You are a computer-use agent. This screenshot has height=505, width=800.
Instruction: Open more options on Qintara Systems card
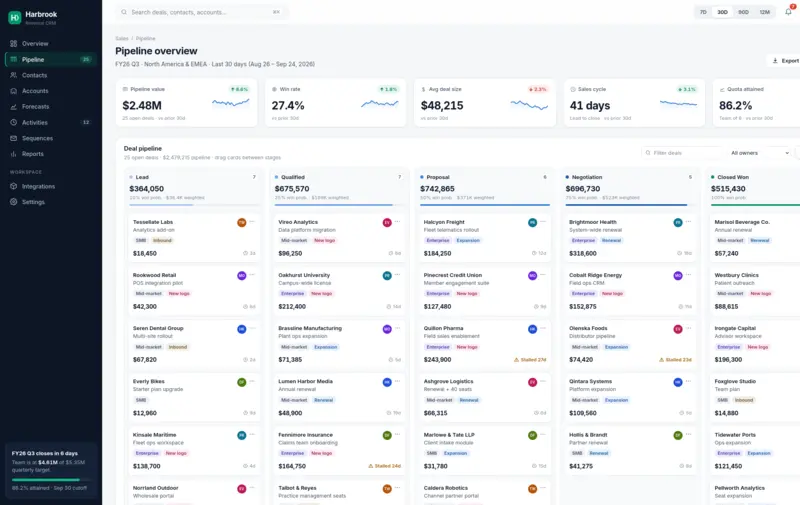(x=688, y=381)
